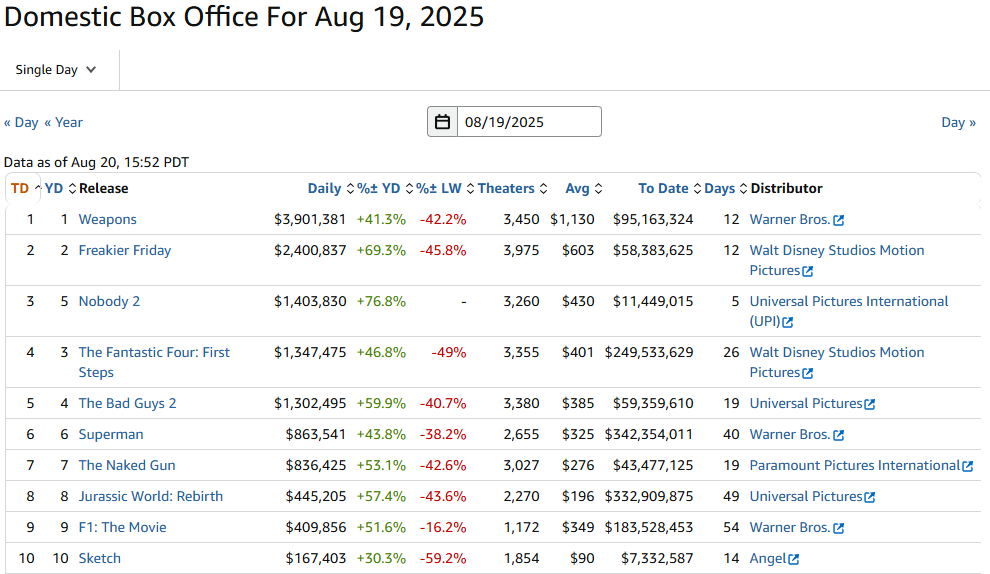Open Warner Bros. link in Superman row

pyautogui.click(x=790, y=434)
